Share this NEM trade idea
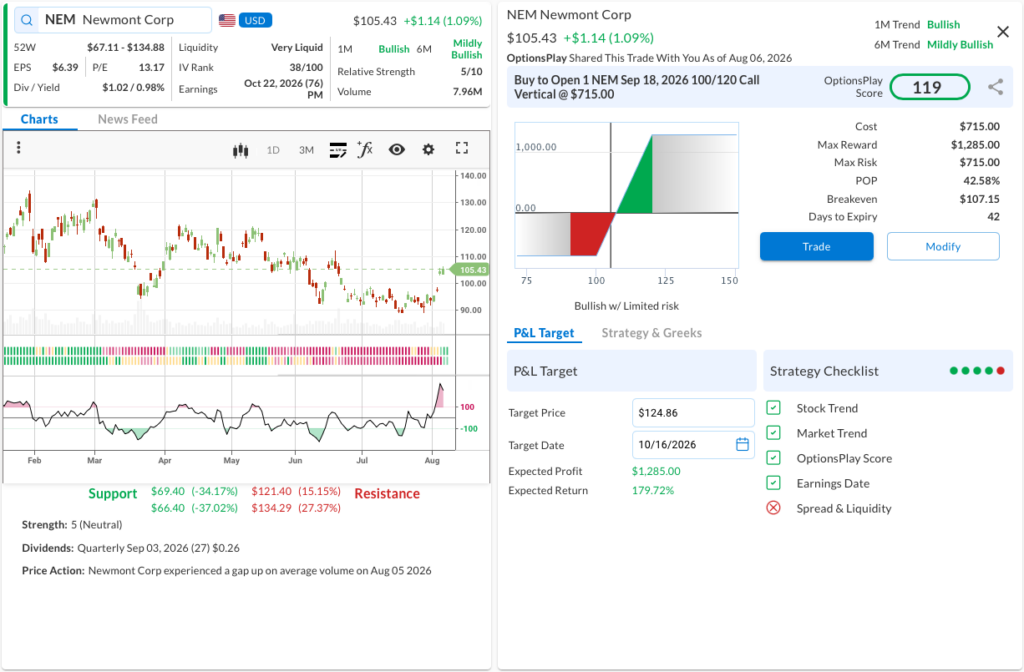Screen dimensions: 1024x672 [x=995, y=87]
